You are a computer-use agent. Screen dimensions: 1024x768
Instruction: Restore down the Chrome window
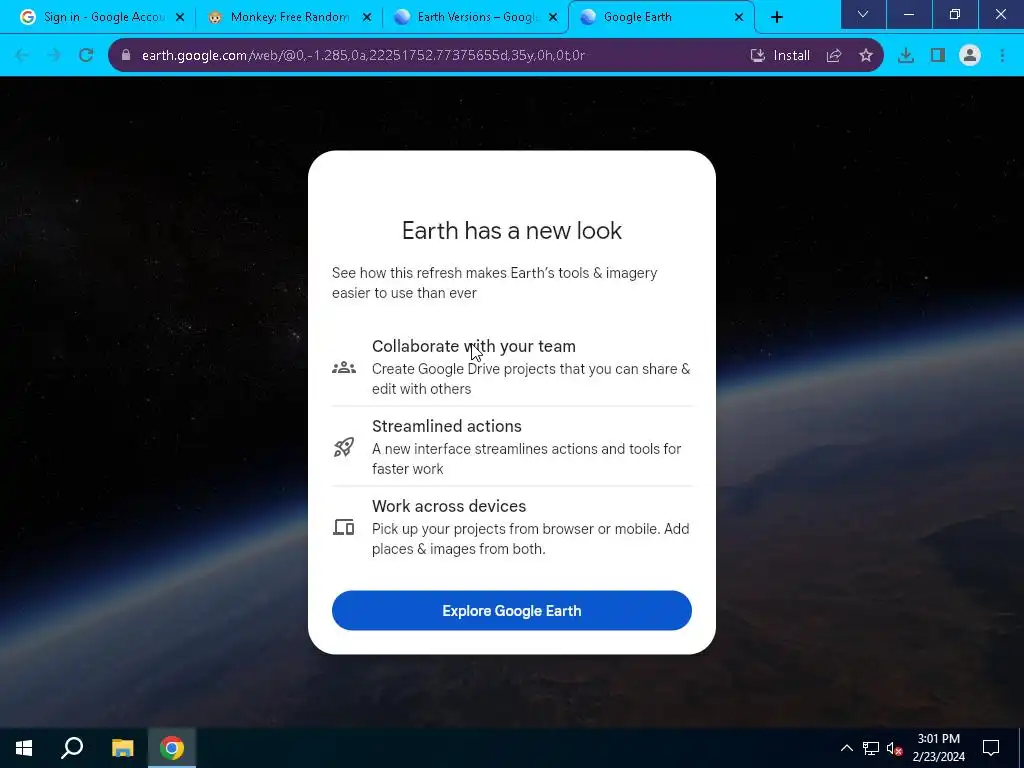click(955, 14)
